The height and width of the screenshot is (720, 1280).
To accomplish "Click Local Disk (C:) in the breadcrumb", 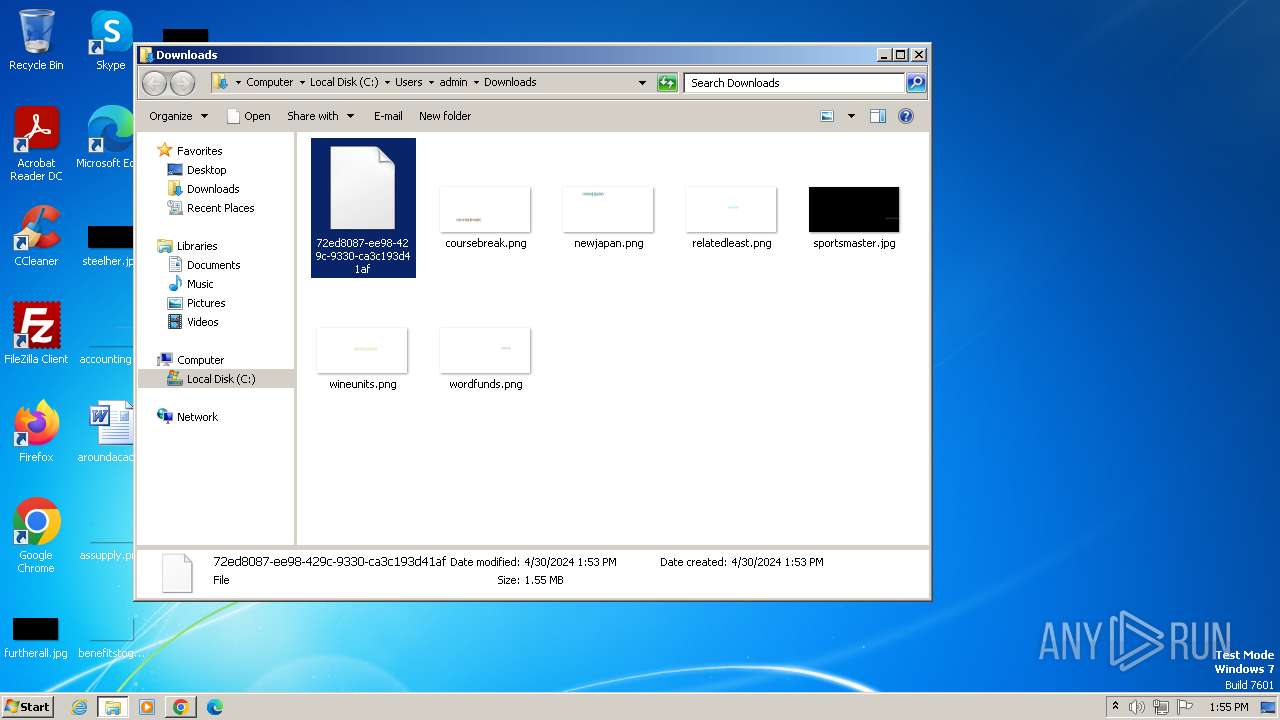I will point(344,82).
